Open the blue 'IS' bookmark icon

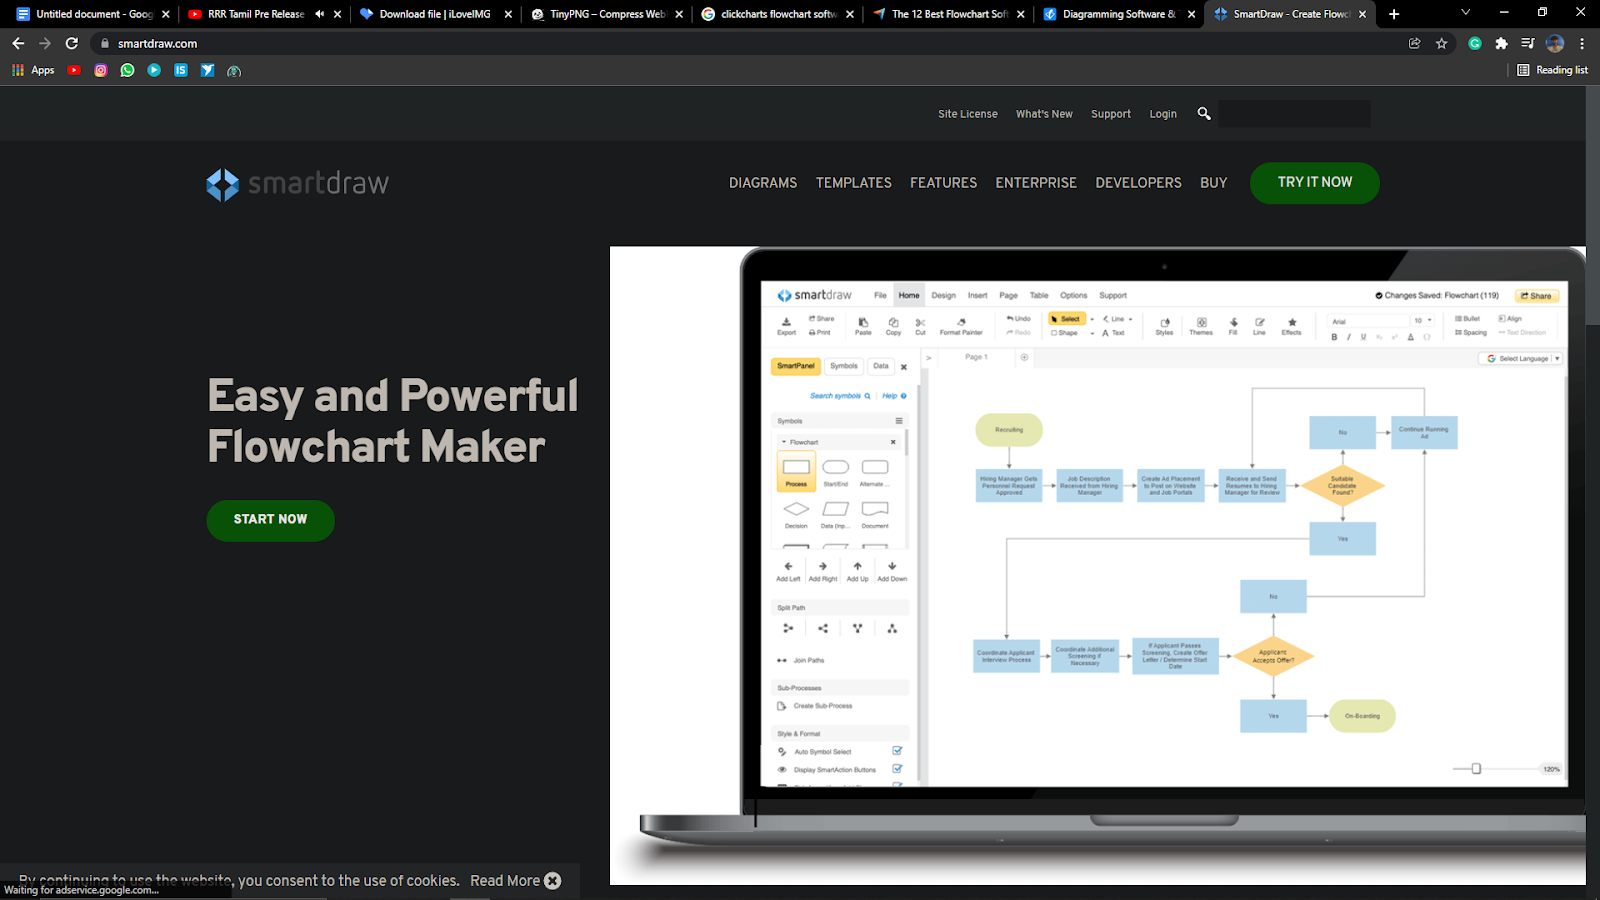181,70
